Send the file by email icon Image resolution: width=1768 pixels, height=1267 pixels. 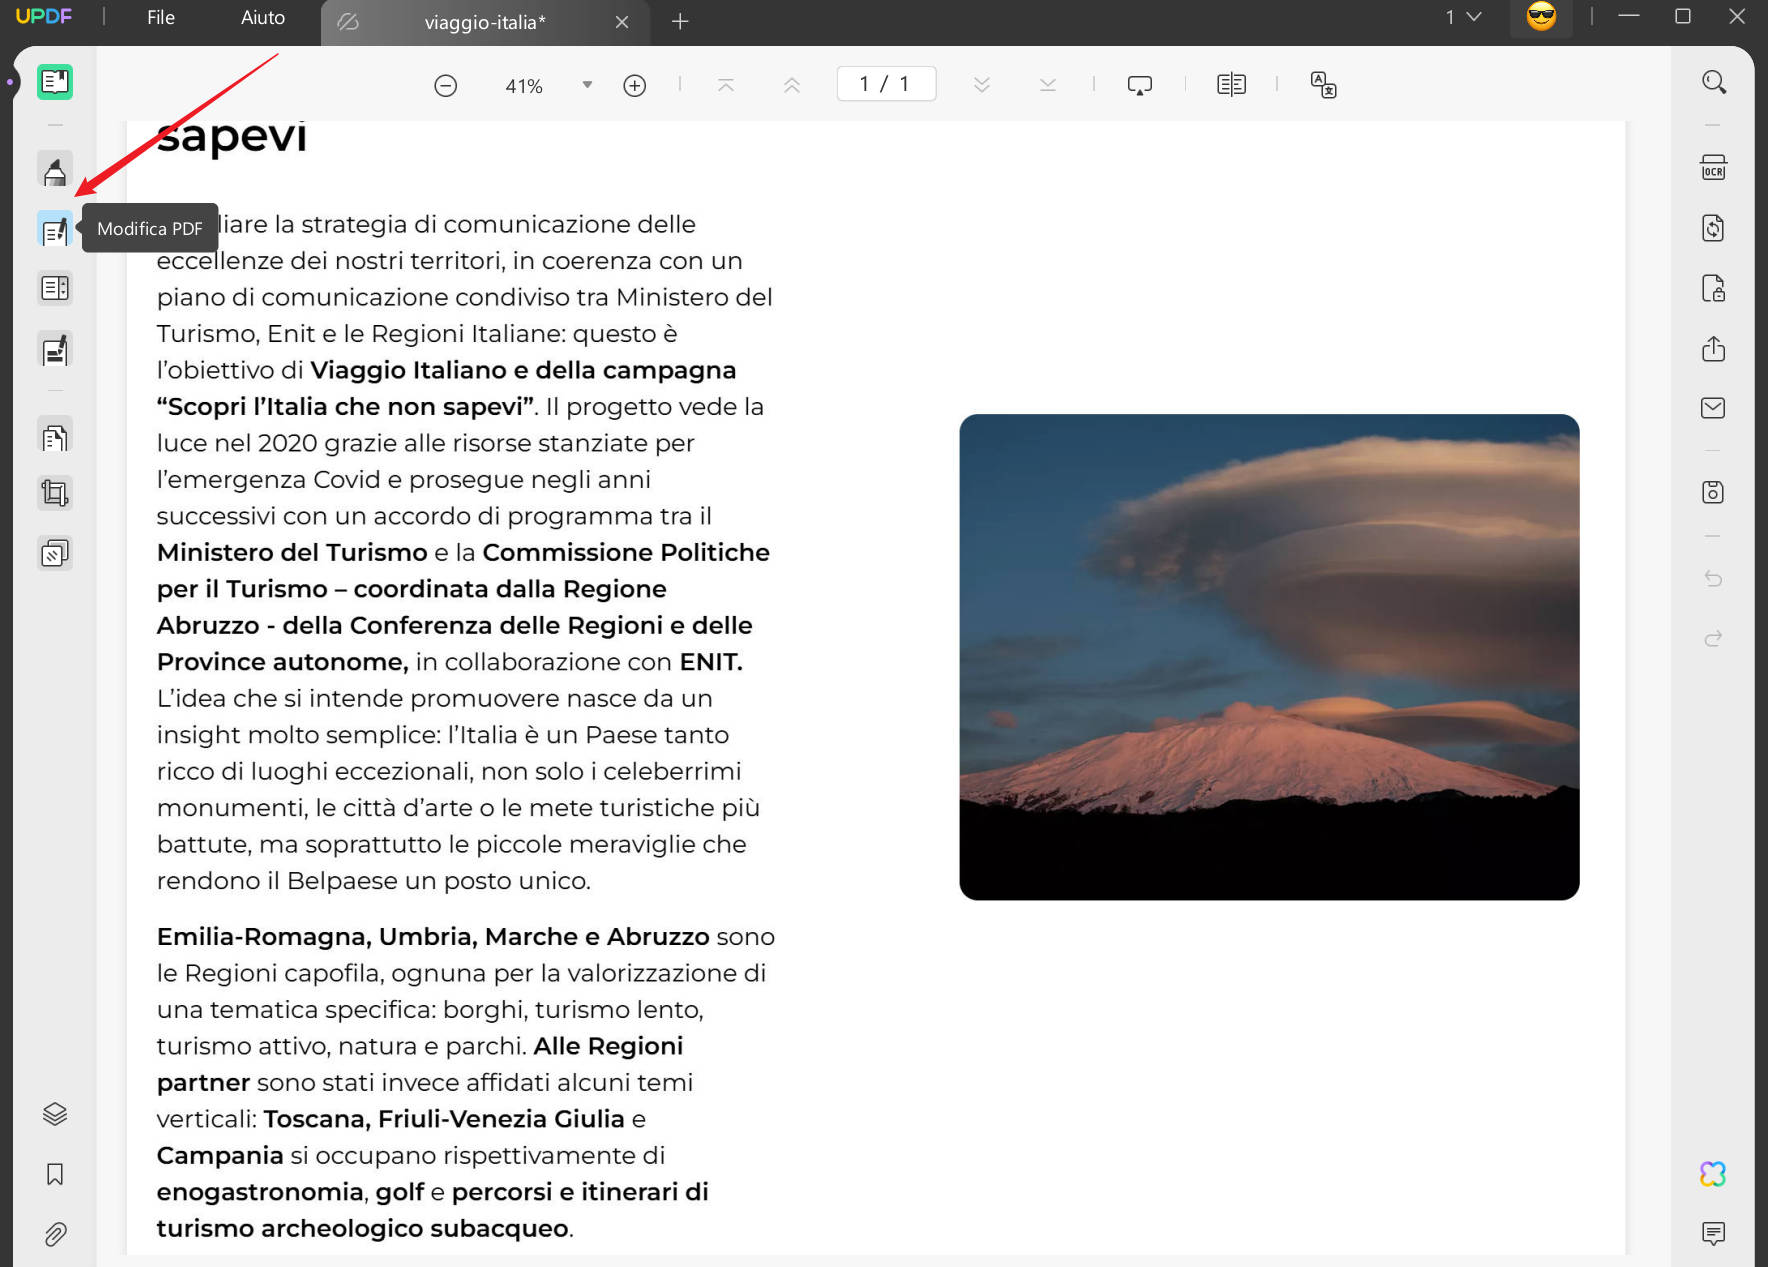(1713, 408)
